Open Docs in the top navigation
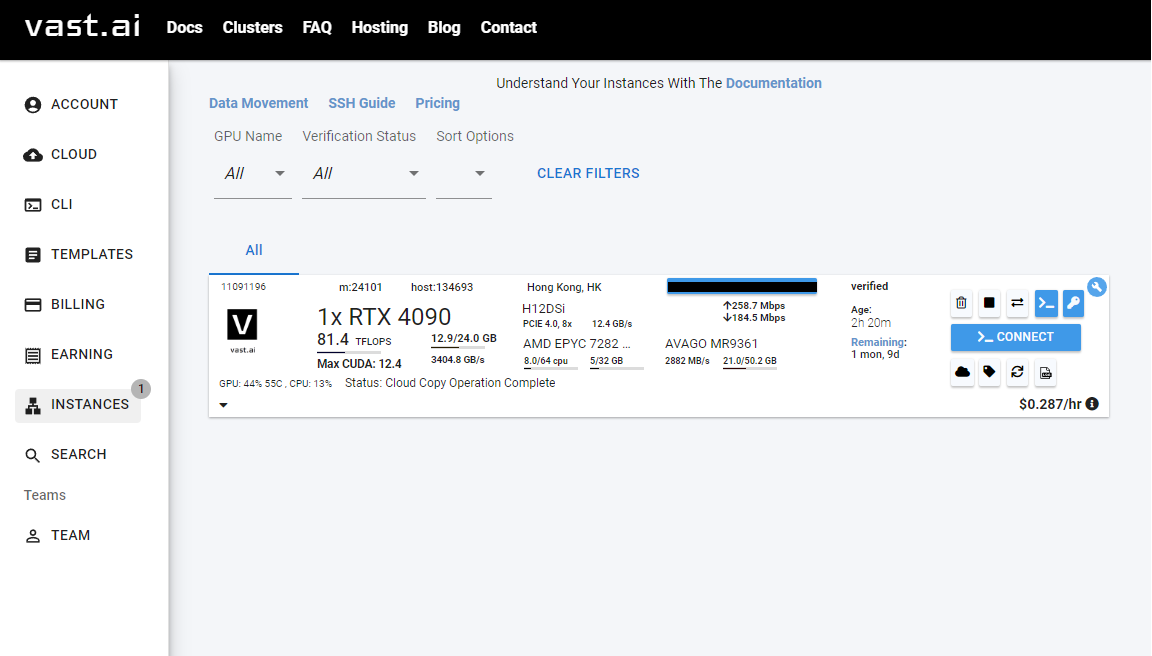The image size is (1152, 656). 184,27
